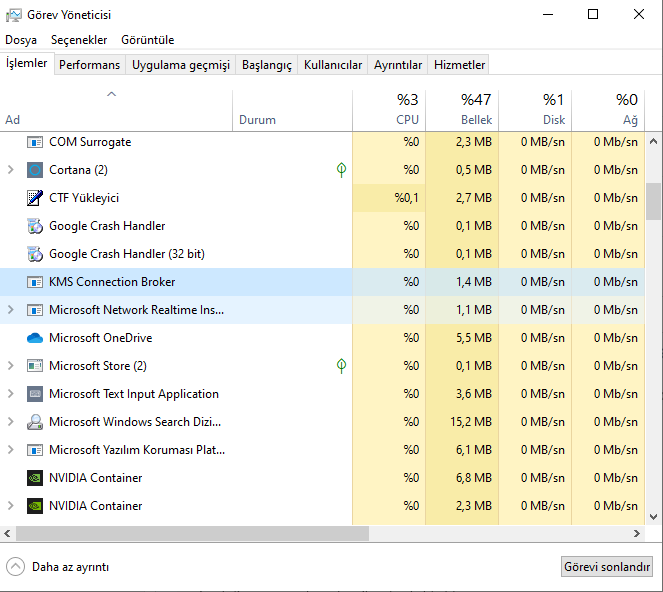Click the Microsoft OneDrive cloud icon

[35, 338]
